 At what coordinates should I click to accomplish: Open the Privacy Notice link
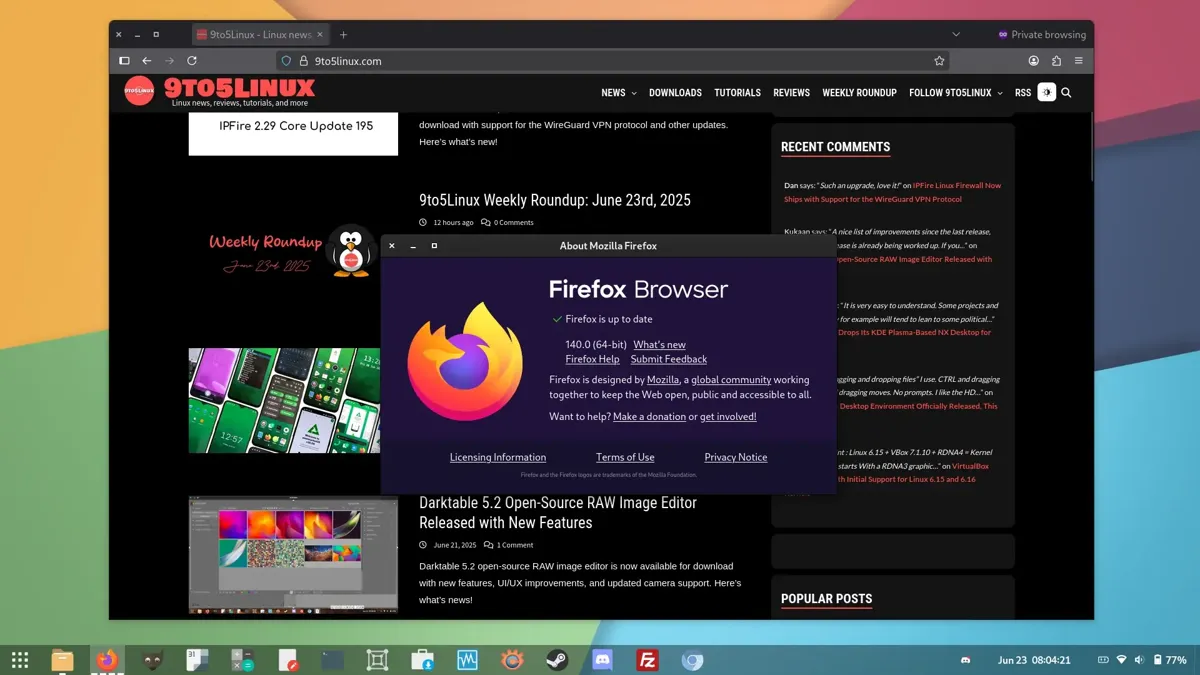coord(735,457)
